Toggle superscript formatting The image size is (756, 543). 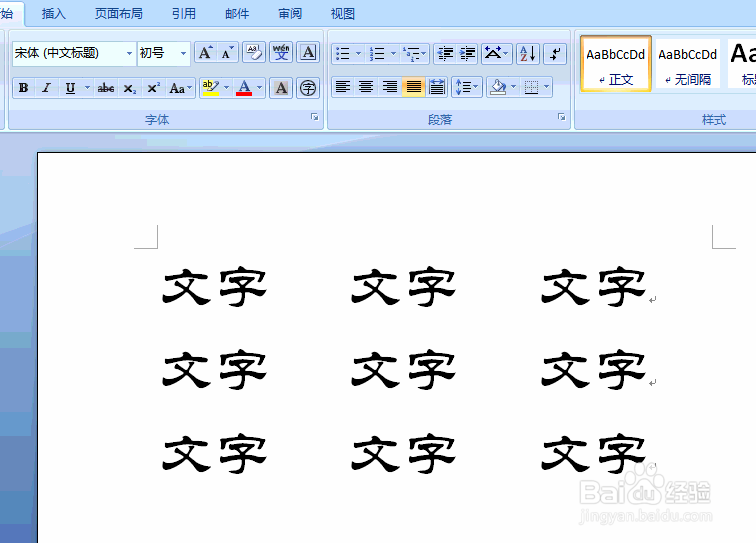153,88
